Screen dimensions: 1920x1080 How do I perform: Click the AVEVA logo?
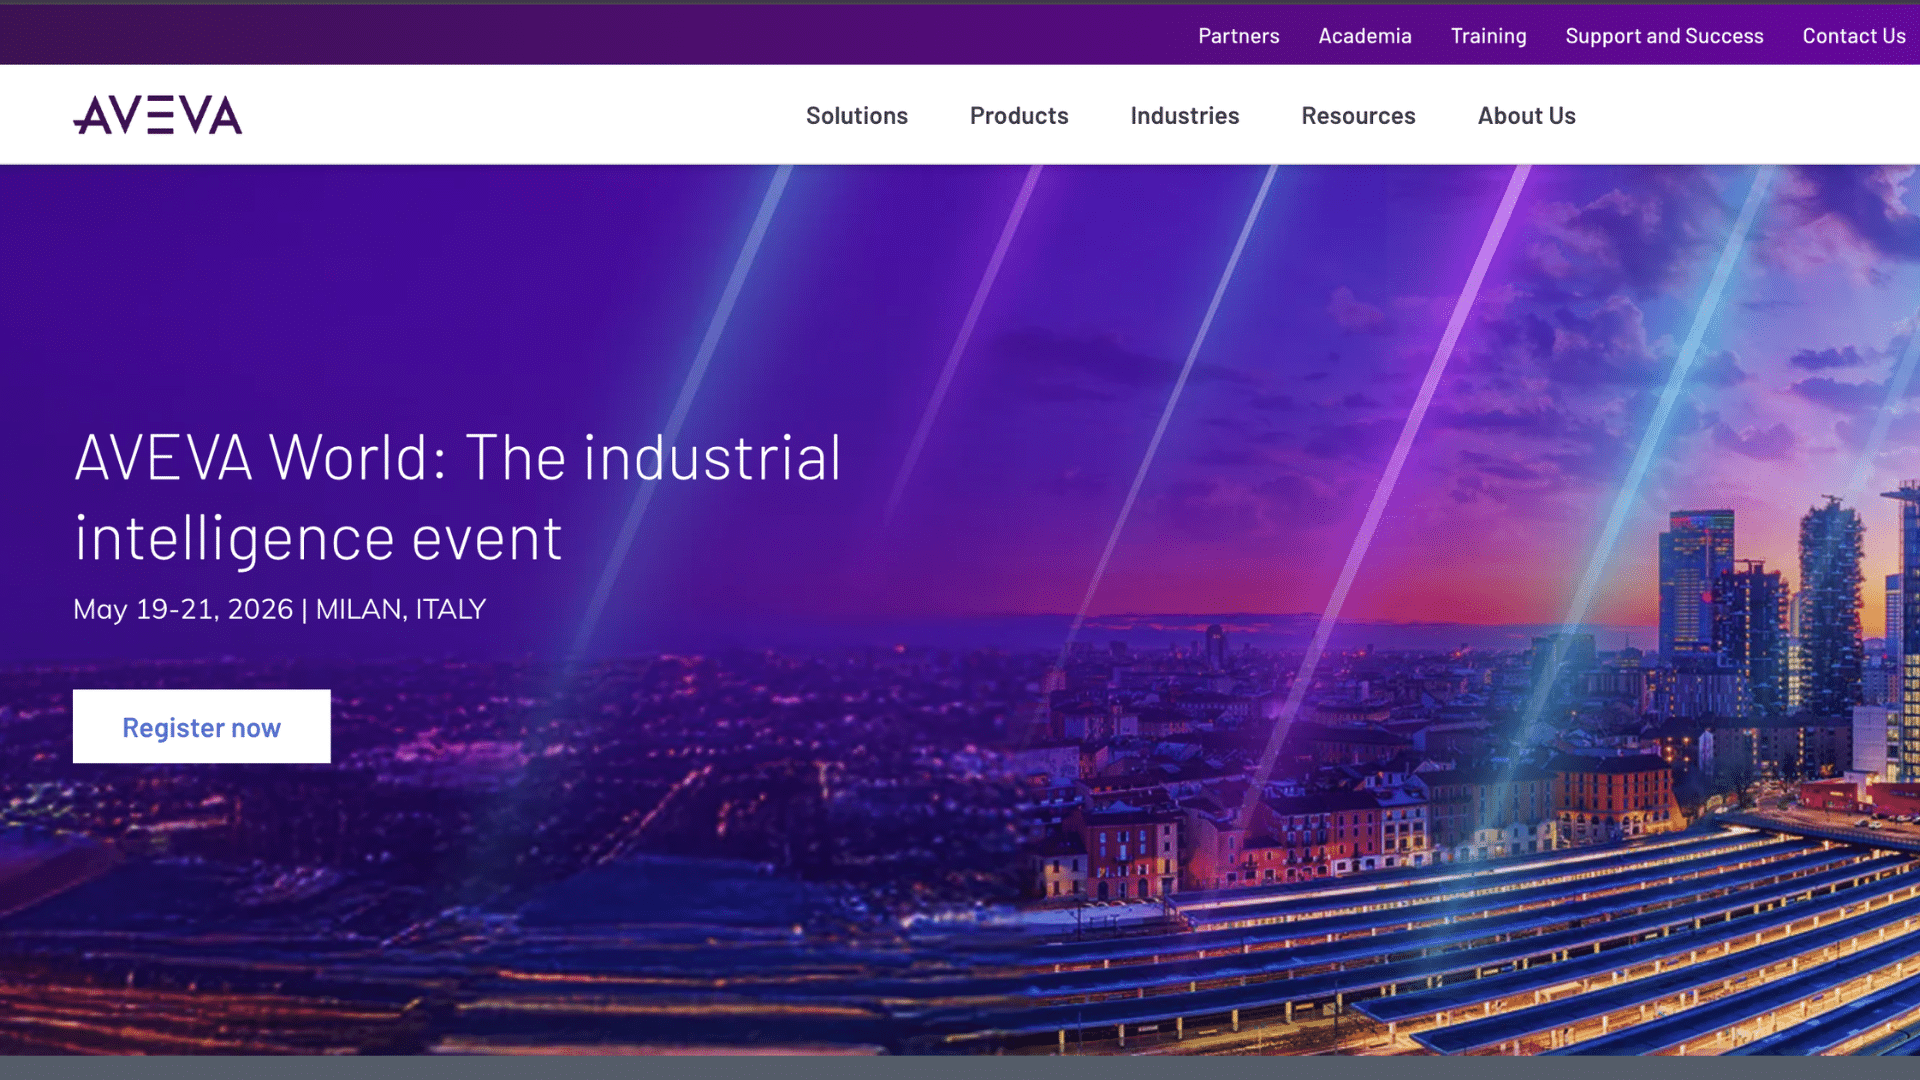158,115
